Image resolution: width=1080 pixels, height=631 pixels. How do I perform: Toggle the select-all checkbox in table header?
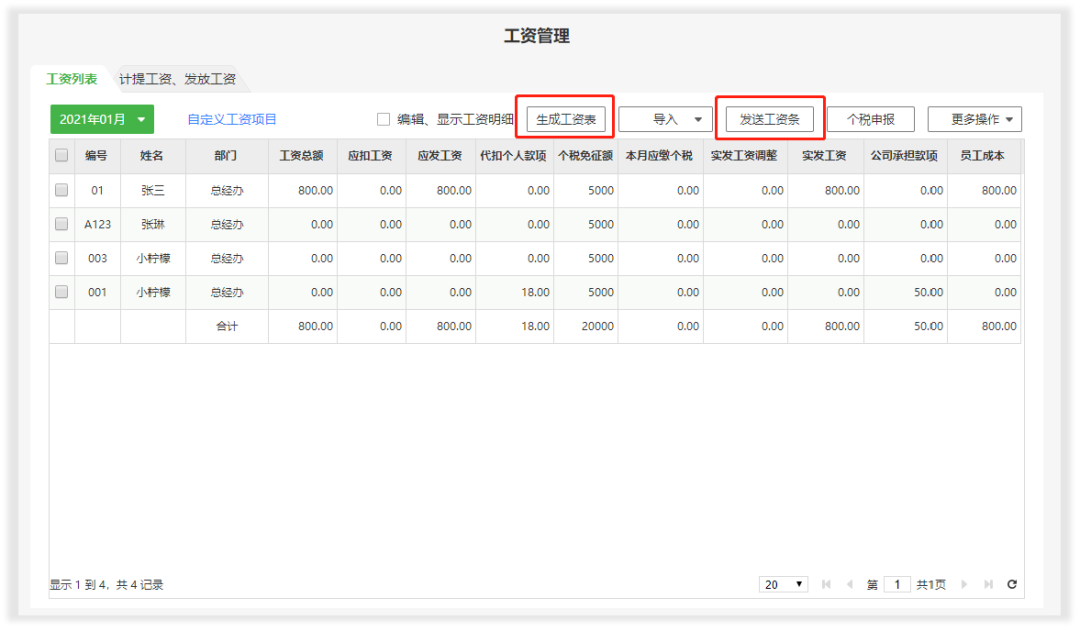tap(61, 156)
